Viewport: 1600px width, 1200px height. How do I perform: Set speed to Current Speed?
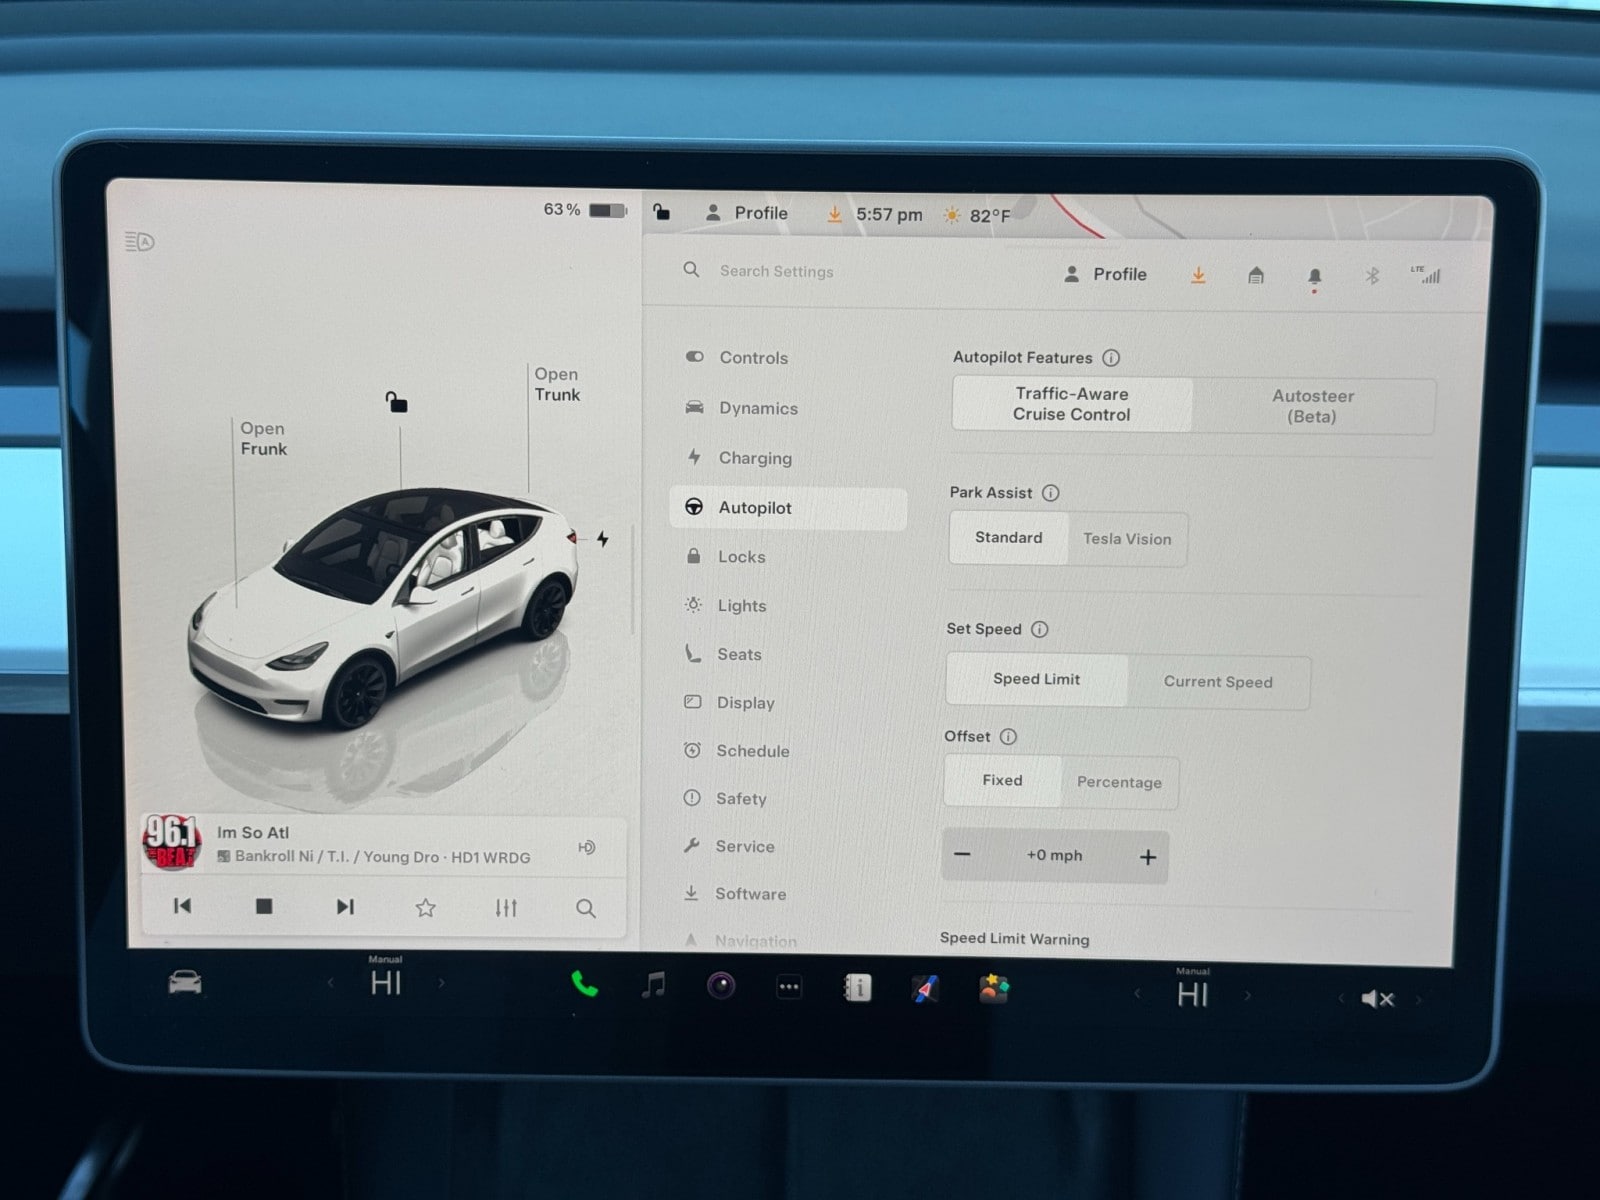pyautogui.click(x=1217, y=682)
